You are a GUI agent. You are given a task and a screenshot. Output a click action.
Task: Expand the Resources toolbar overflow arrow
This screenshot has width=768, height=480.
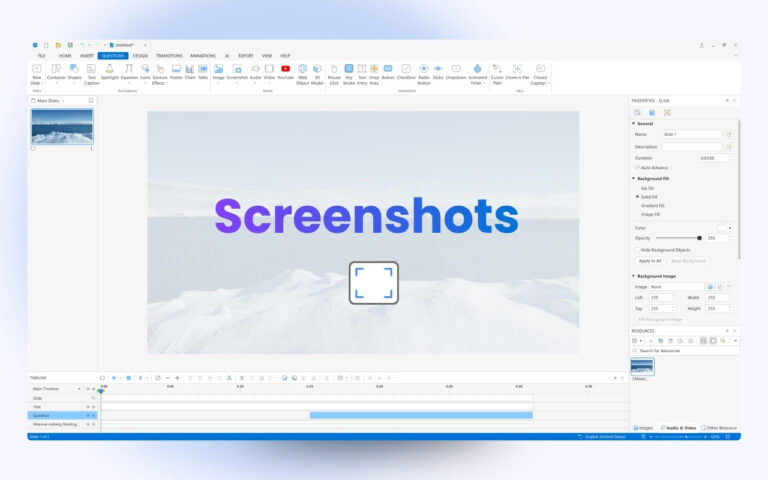(735, 341)
